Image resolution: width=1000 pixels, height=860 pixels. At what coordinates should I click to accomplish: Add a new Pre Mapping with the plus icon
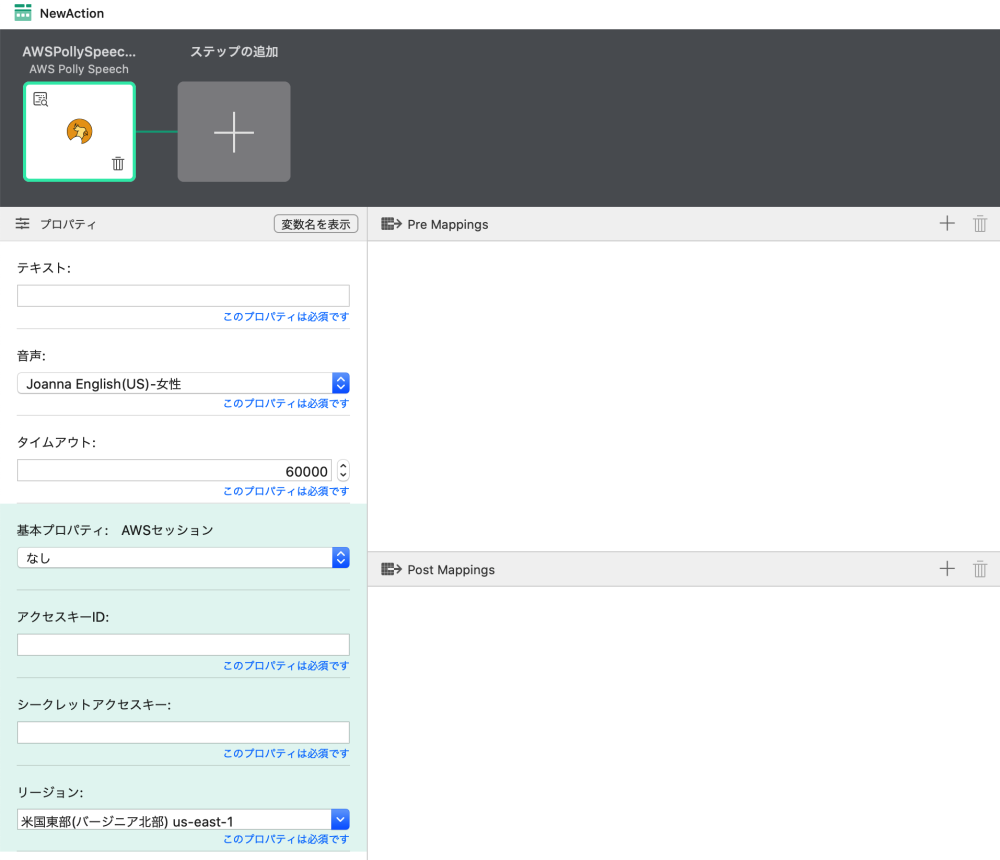pyautogui.click(x=946, y=223)
